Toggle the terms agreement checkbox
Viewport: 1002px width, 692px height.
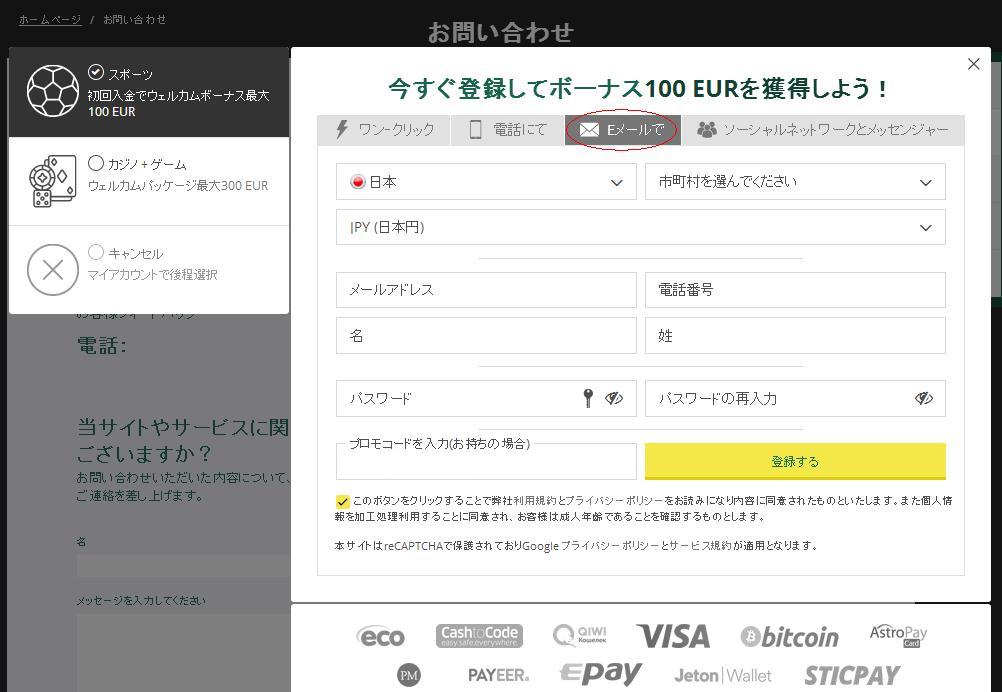343,502
